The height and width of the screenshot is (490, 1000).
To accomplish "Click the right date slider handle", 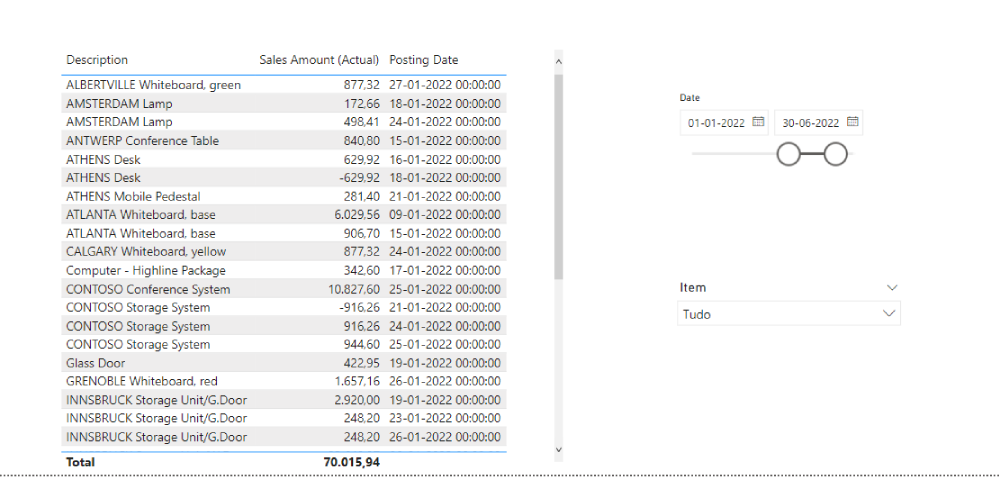I will click(x=836, y=154).
